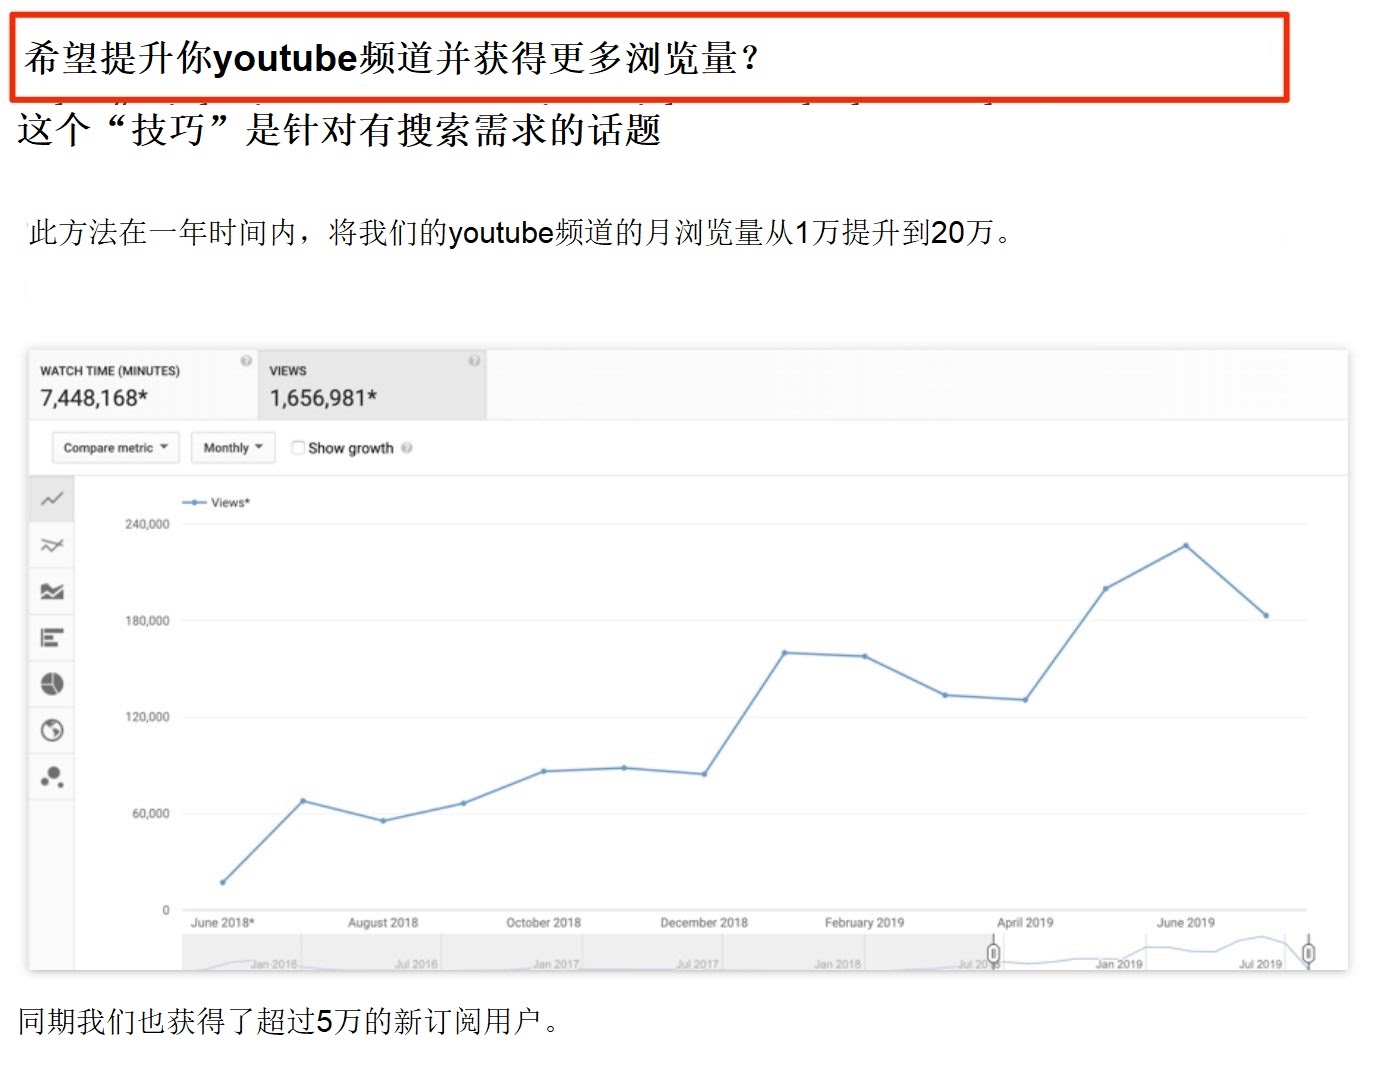The height and width of the screenshot is (1068, 1388).
Task: Choose the horizontal bar chart icon
Action: (x=52, y=637)
